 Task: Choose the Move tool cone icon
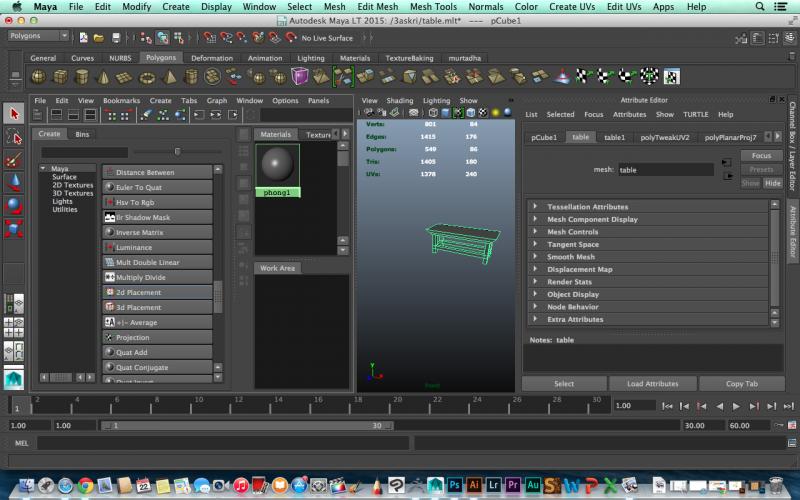(14, 183)
